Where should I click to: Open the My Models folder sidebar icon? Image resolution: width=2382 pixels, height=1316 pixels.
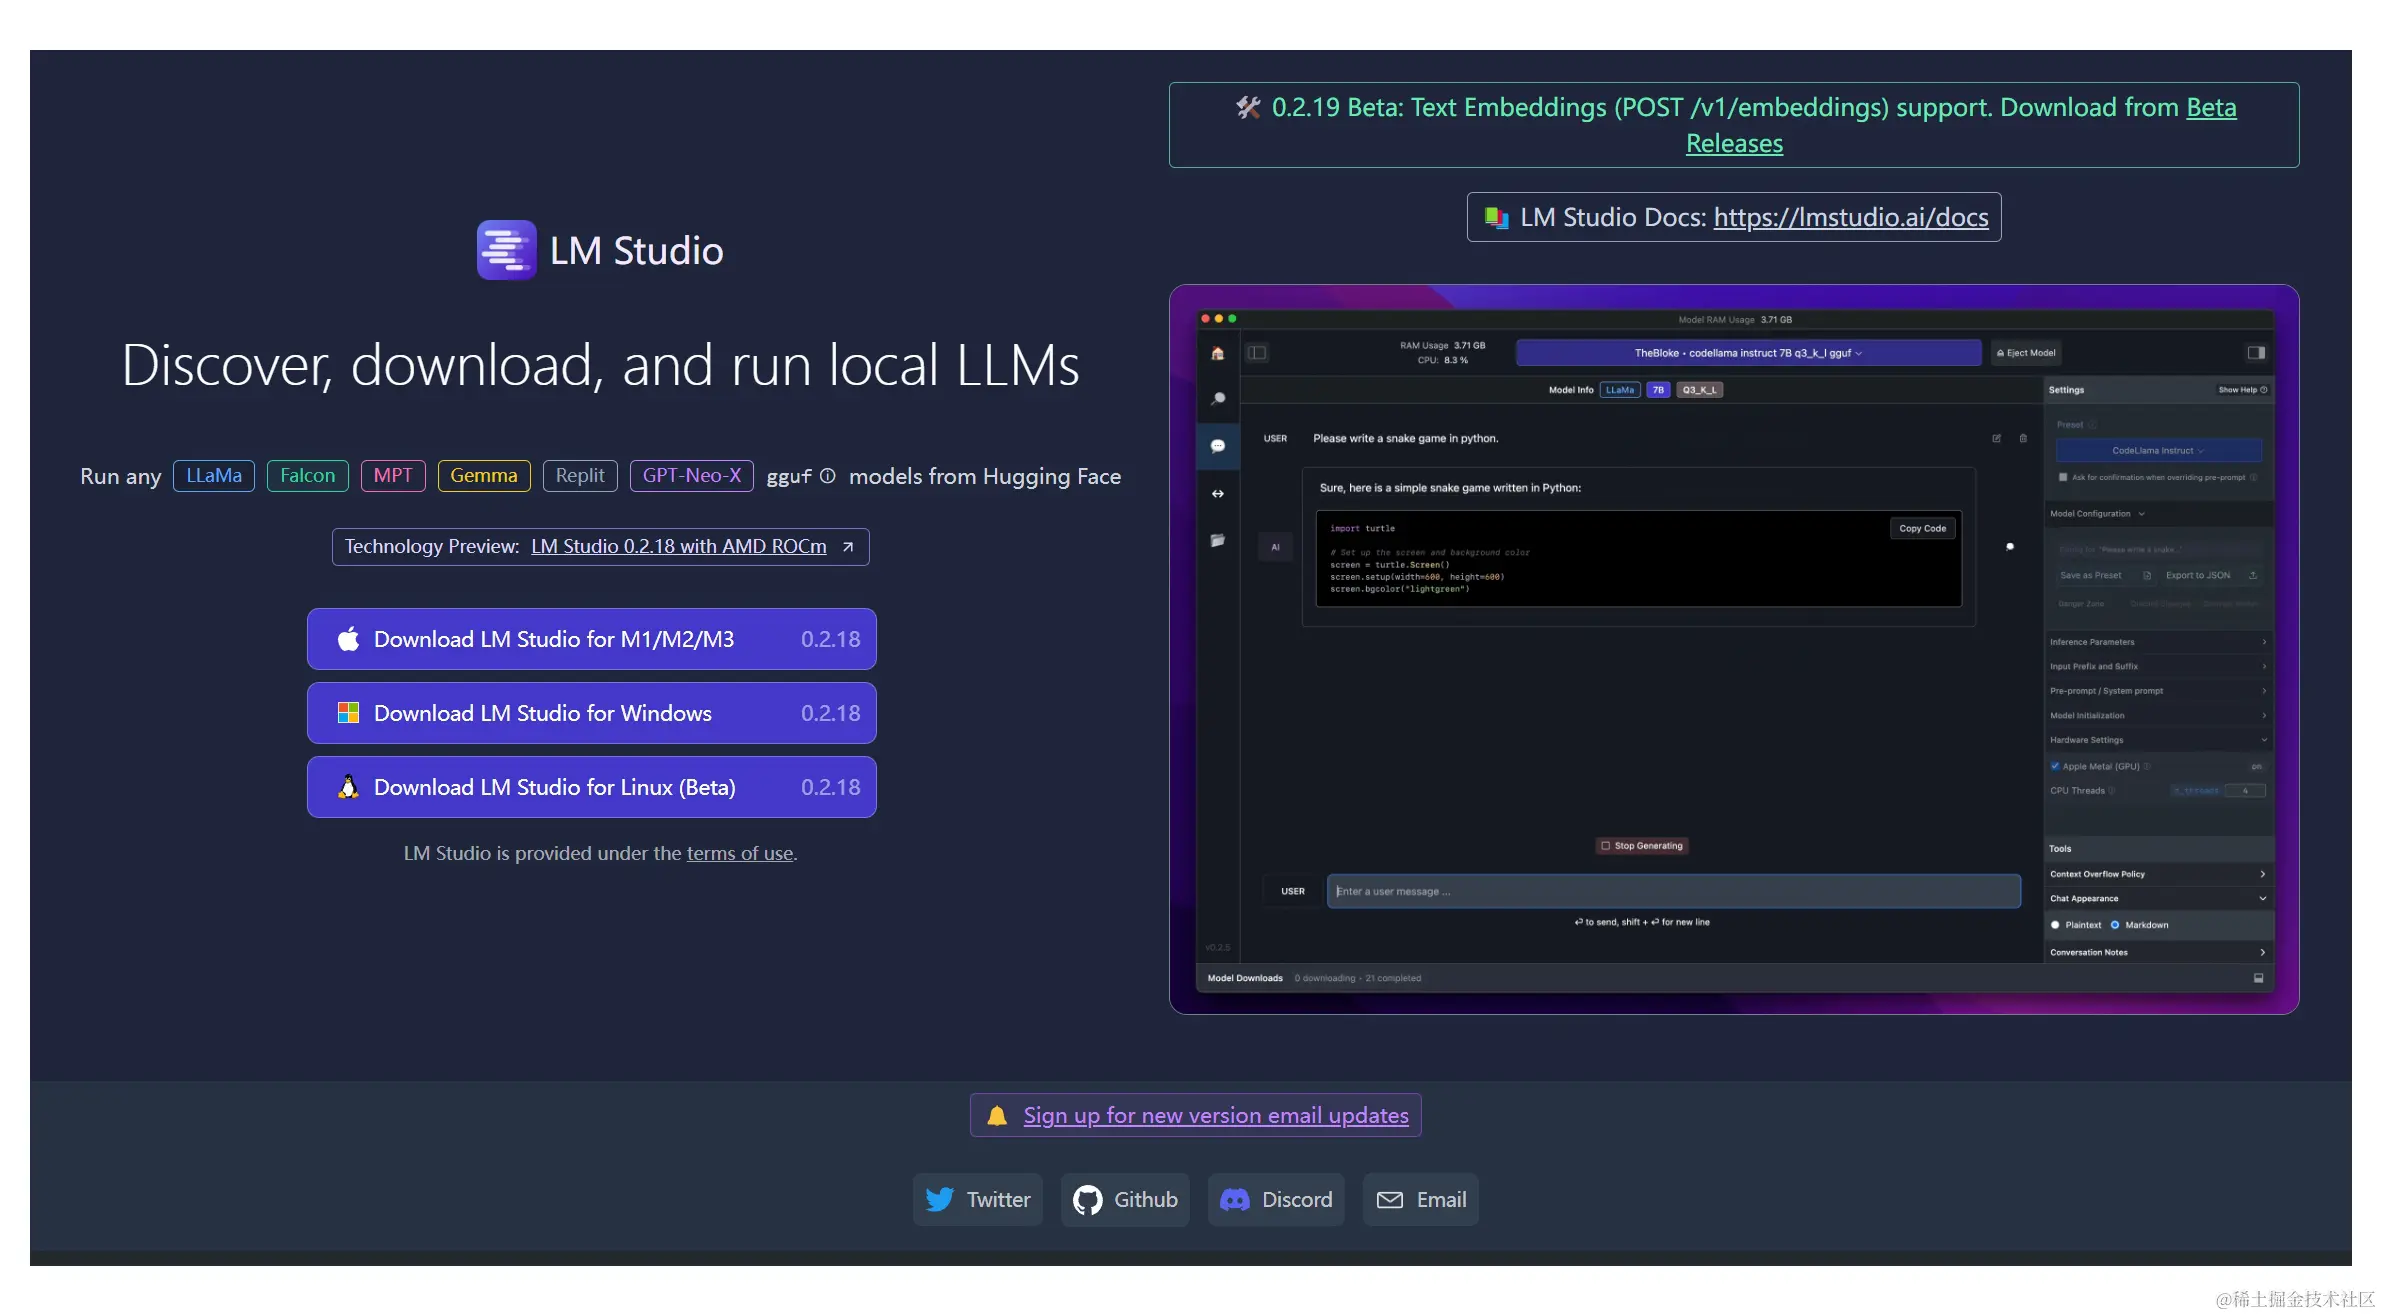pos(1218,541)
